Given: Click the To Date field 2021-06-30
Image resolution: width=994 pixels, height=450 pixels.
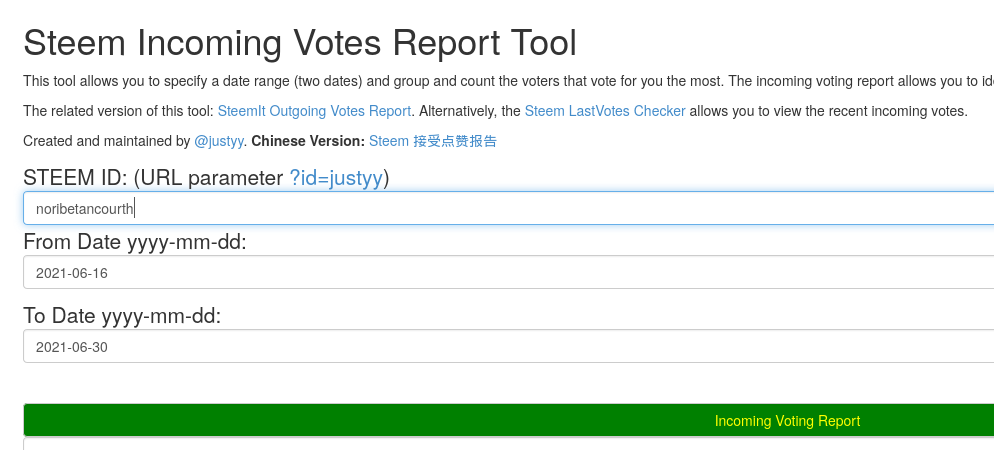Looking at the screenshot, I should (x=508, y=346).
